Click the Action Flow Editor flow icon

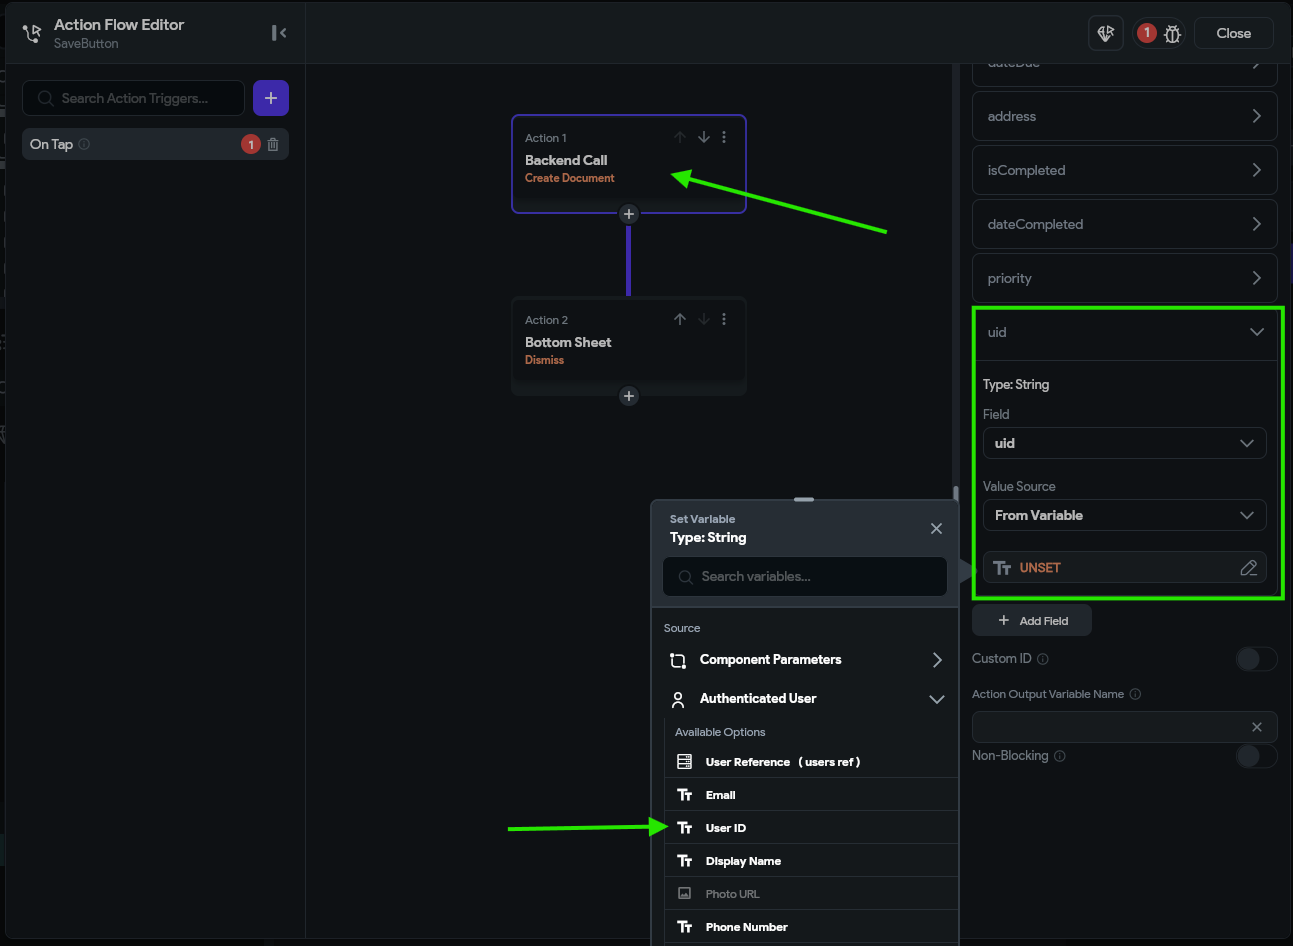(32, 34)
